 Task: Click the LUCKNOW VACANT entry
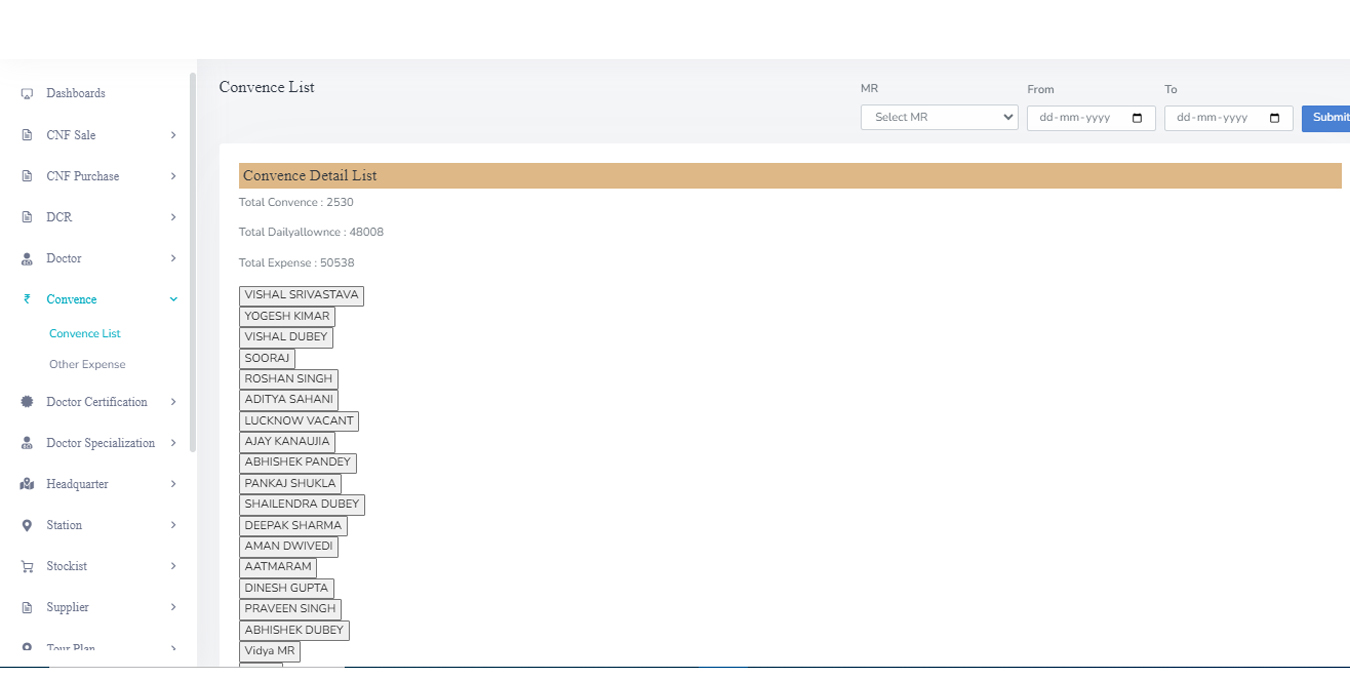pyautogui.click(x=299, y=420)
